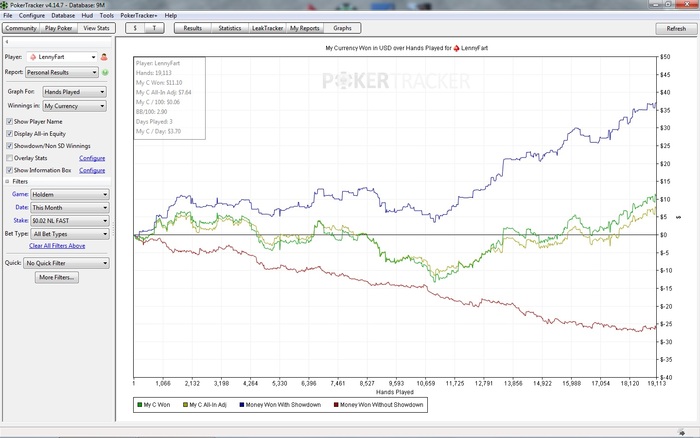This screenshot has width=700, height=438.
Task: Collapse the Filters section expander
Action: tap(7, 181)
